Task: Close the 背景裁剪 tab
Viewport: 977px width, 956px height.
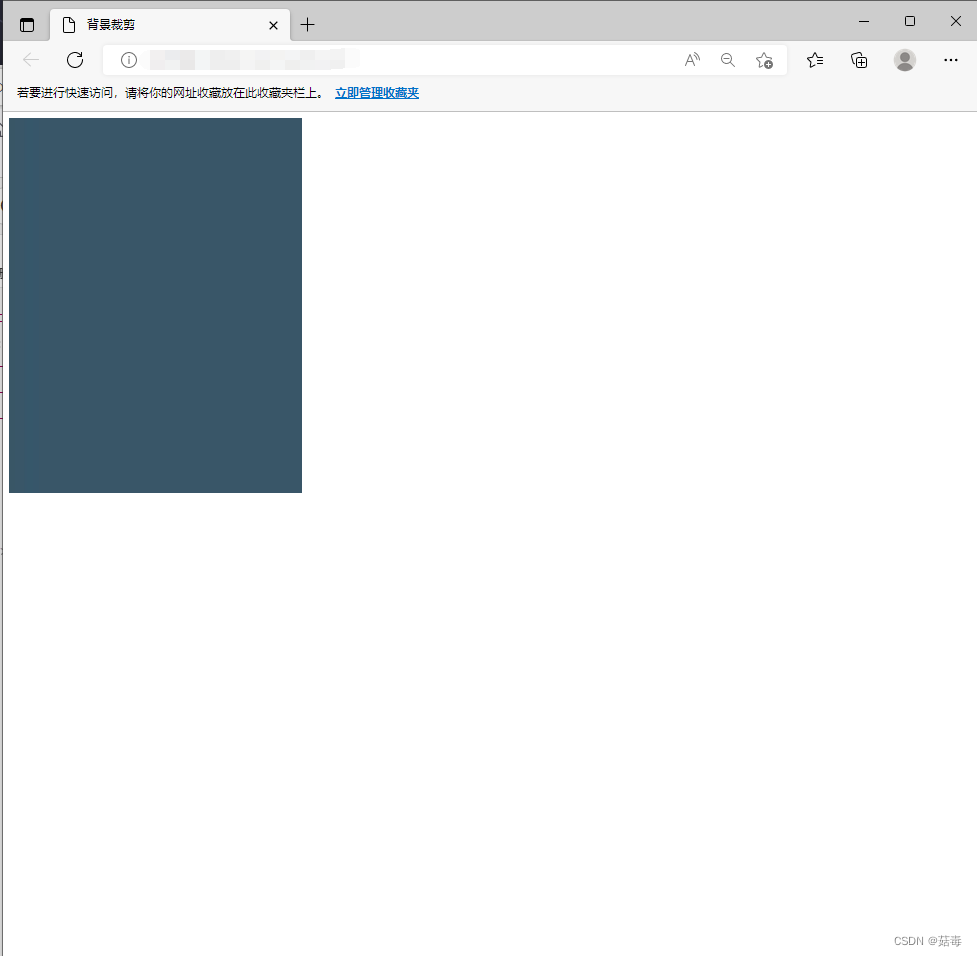Action: click(x=273, y=25)
